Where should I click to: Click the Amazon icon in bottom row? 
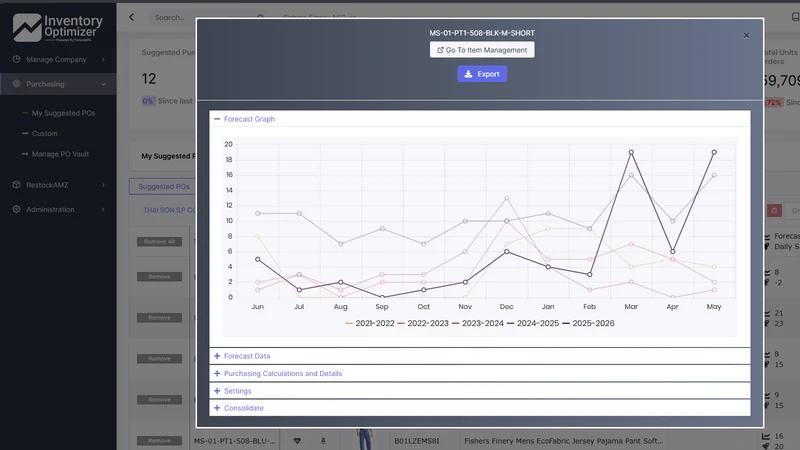[x=323, y=441]
